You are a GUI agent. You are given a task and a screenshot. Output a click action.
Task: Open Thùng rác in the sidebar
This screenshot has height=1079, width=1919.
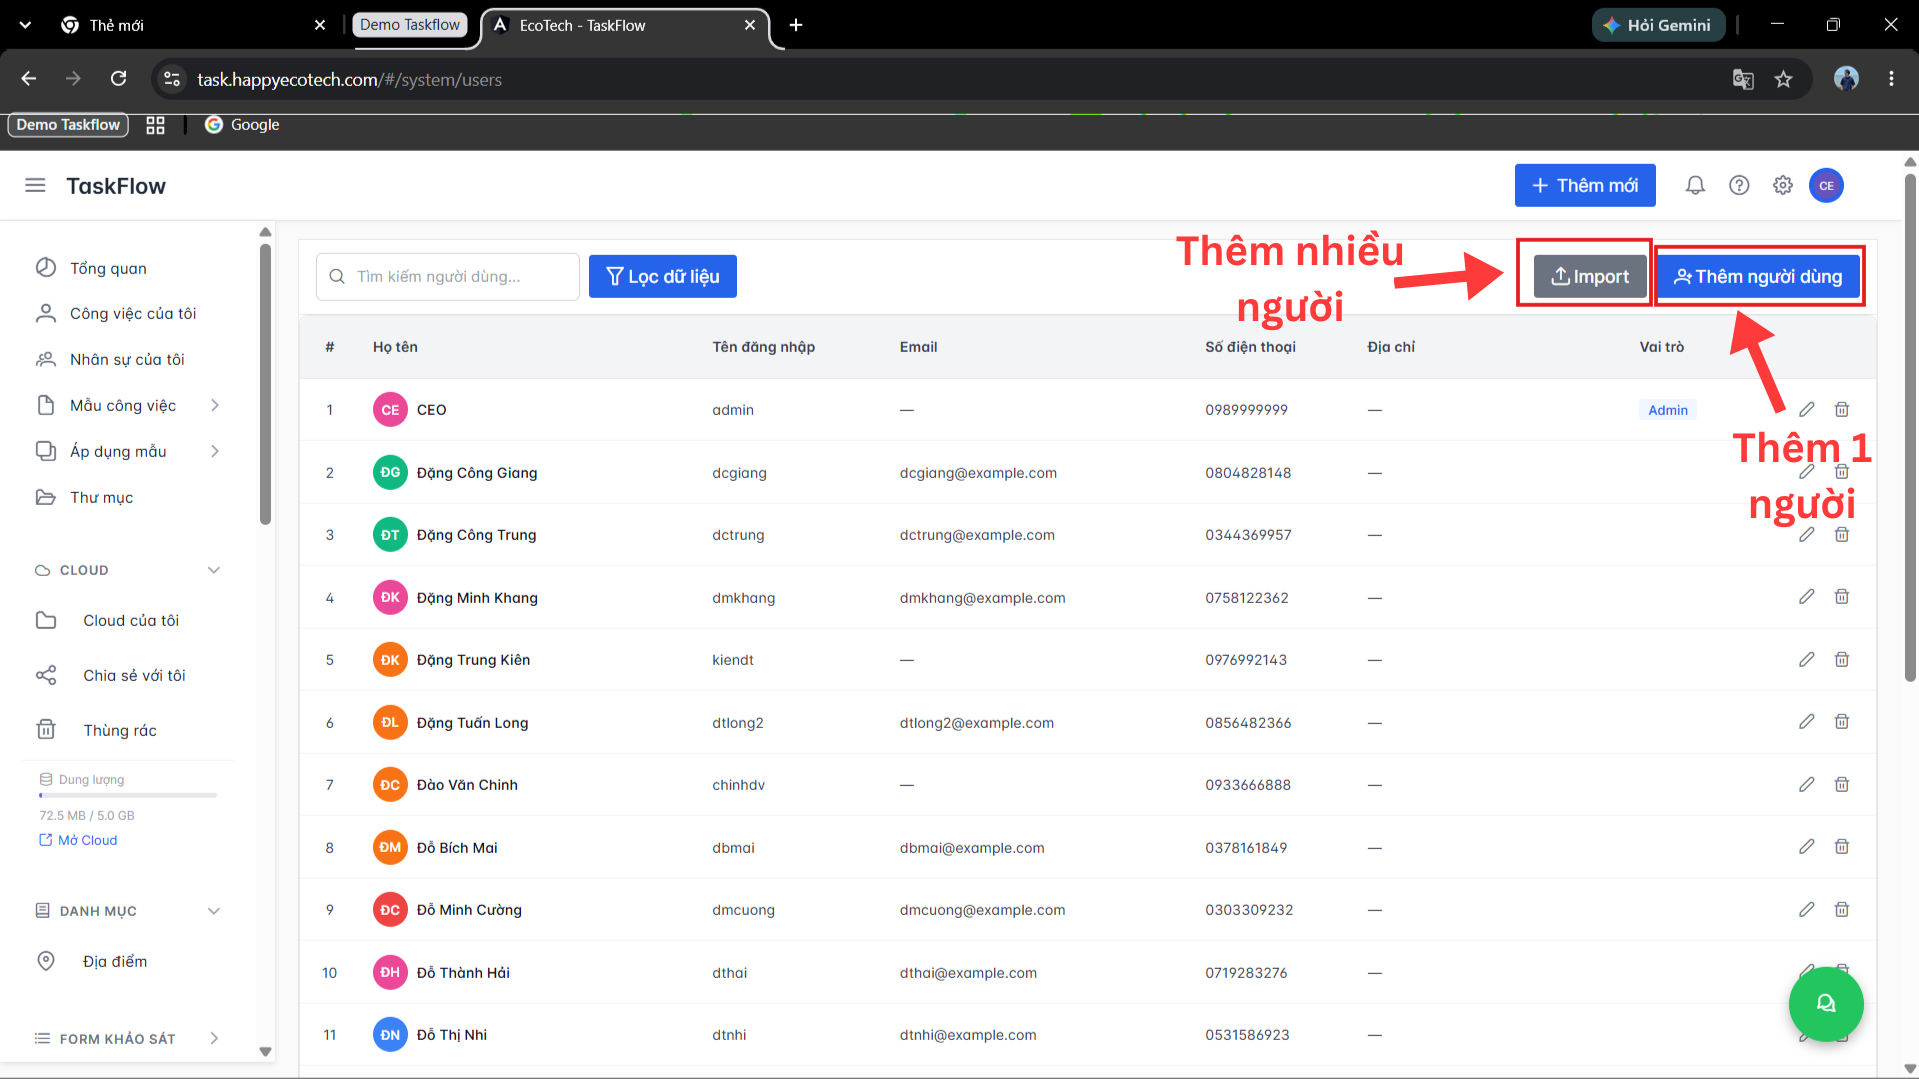coord(120,730)
